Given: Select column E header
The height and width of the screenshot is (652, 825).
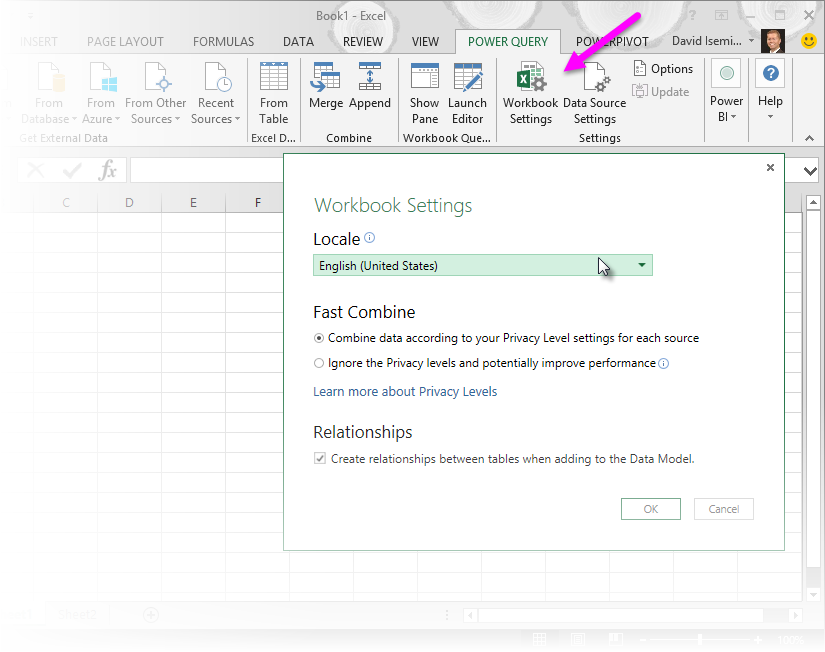Looking at the screenshot, I should tap(194, 203).
